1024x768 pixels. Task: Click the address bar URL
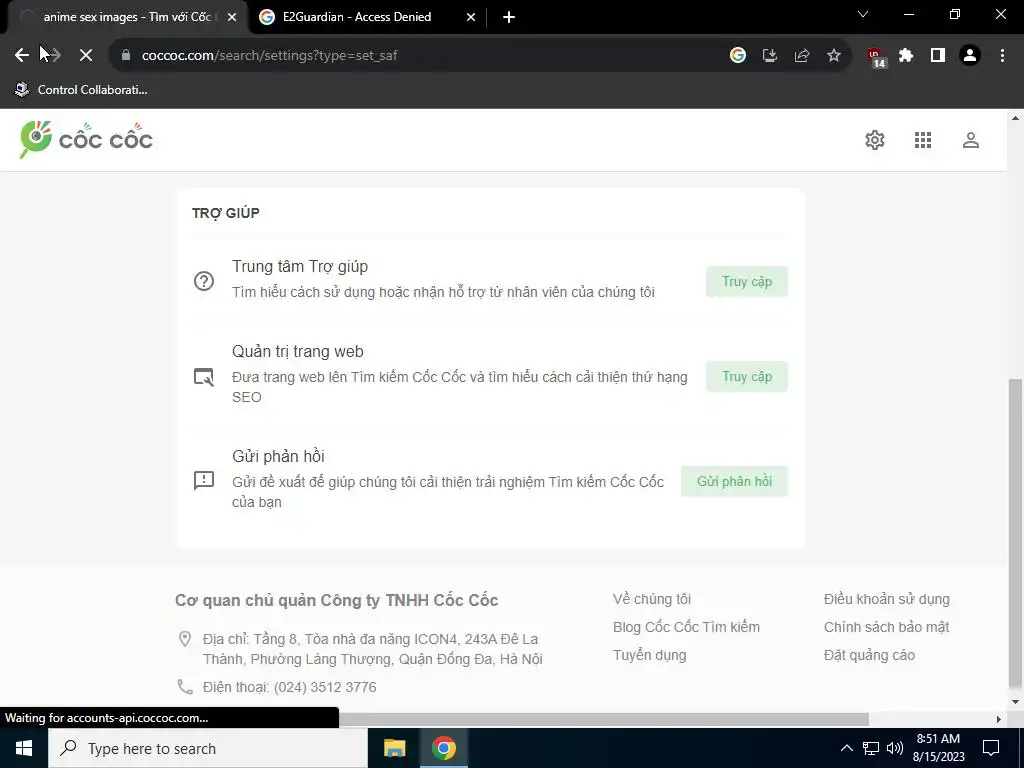click(270, 56)
